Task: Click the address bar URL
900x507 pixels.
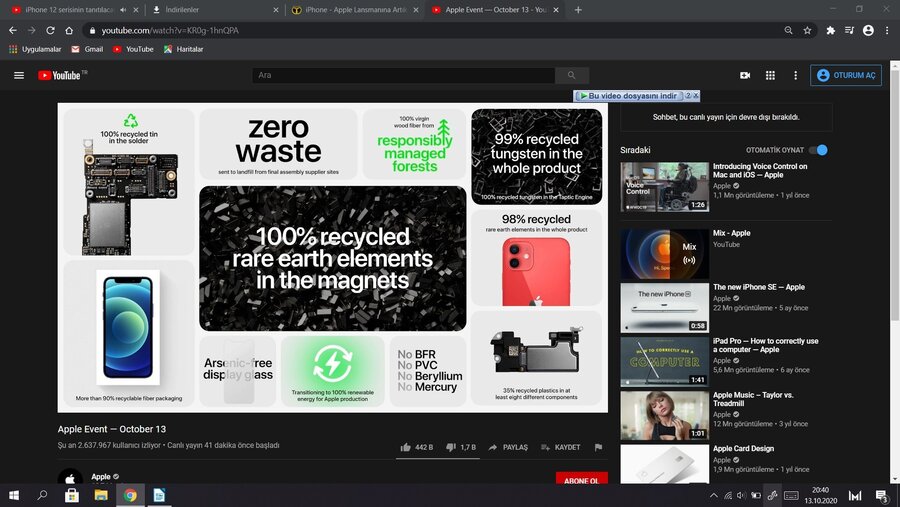Action: (170, 30)
